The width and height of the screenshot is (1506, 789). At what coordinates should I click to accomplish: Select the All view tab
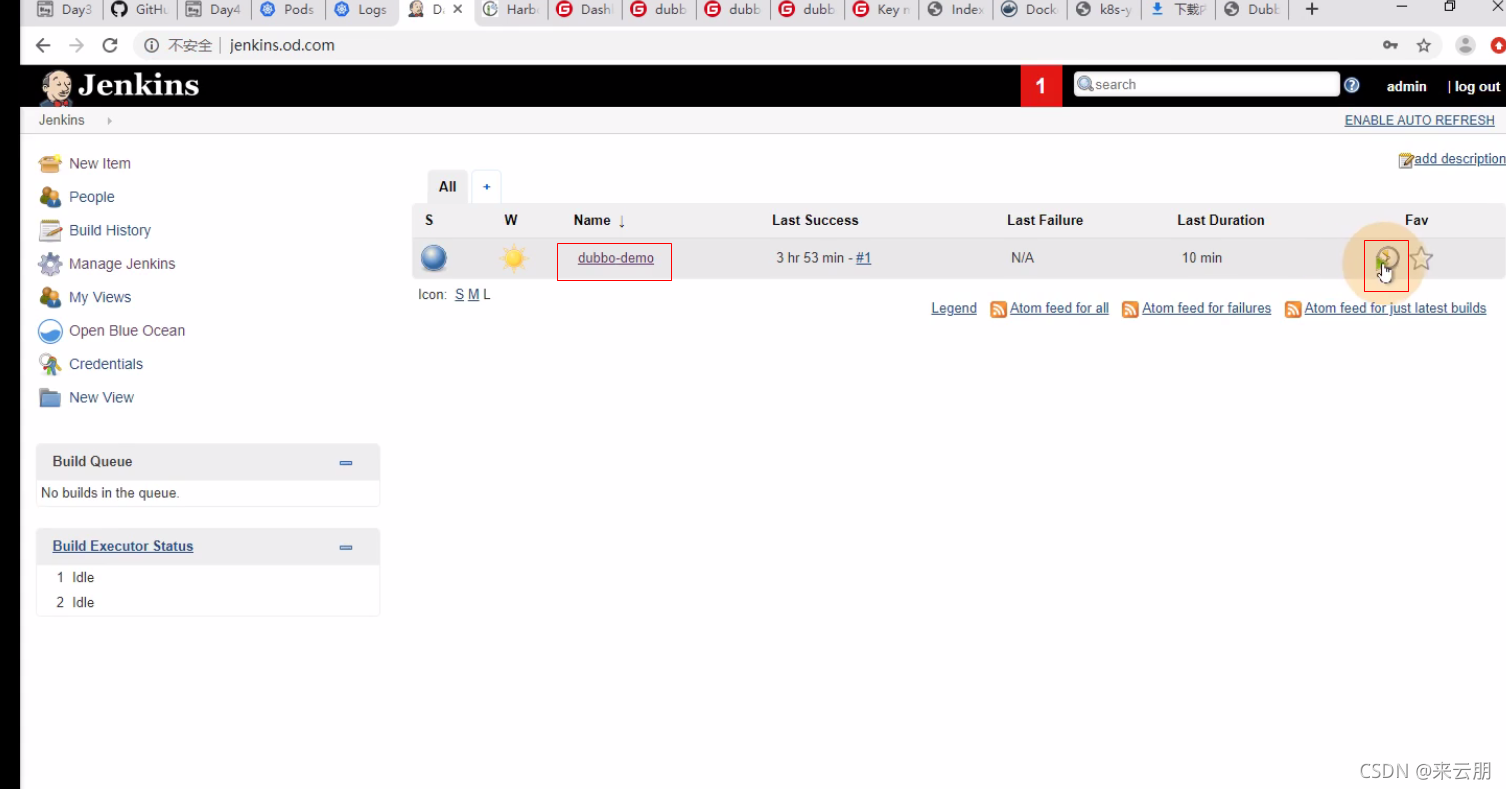(447, 186)
